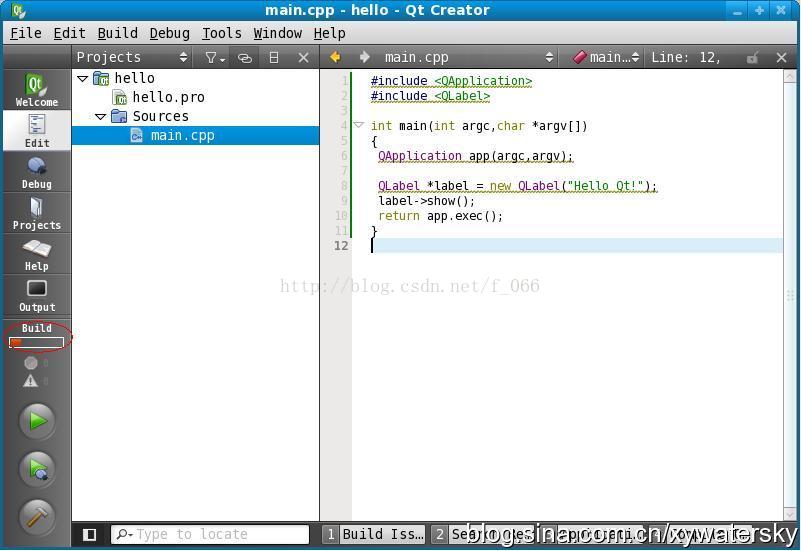Open the Window menu
Image resolution: width=801 pixels, height=551 pixels.
(277, 33)
